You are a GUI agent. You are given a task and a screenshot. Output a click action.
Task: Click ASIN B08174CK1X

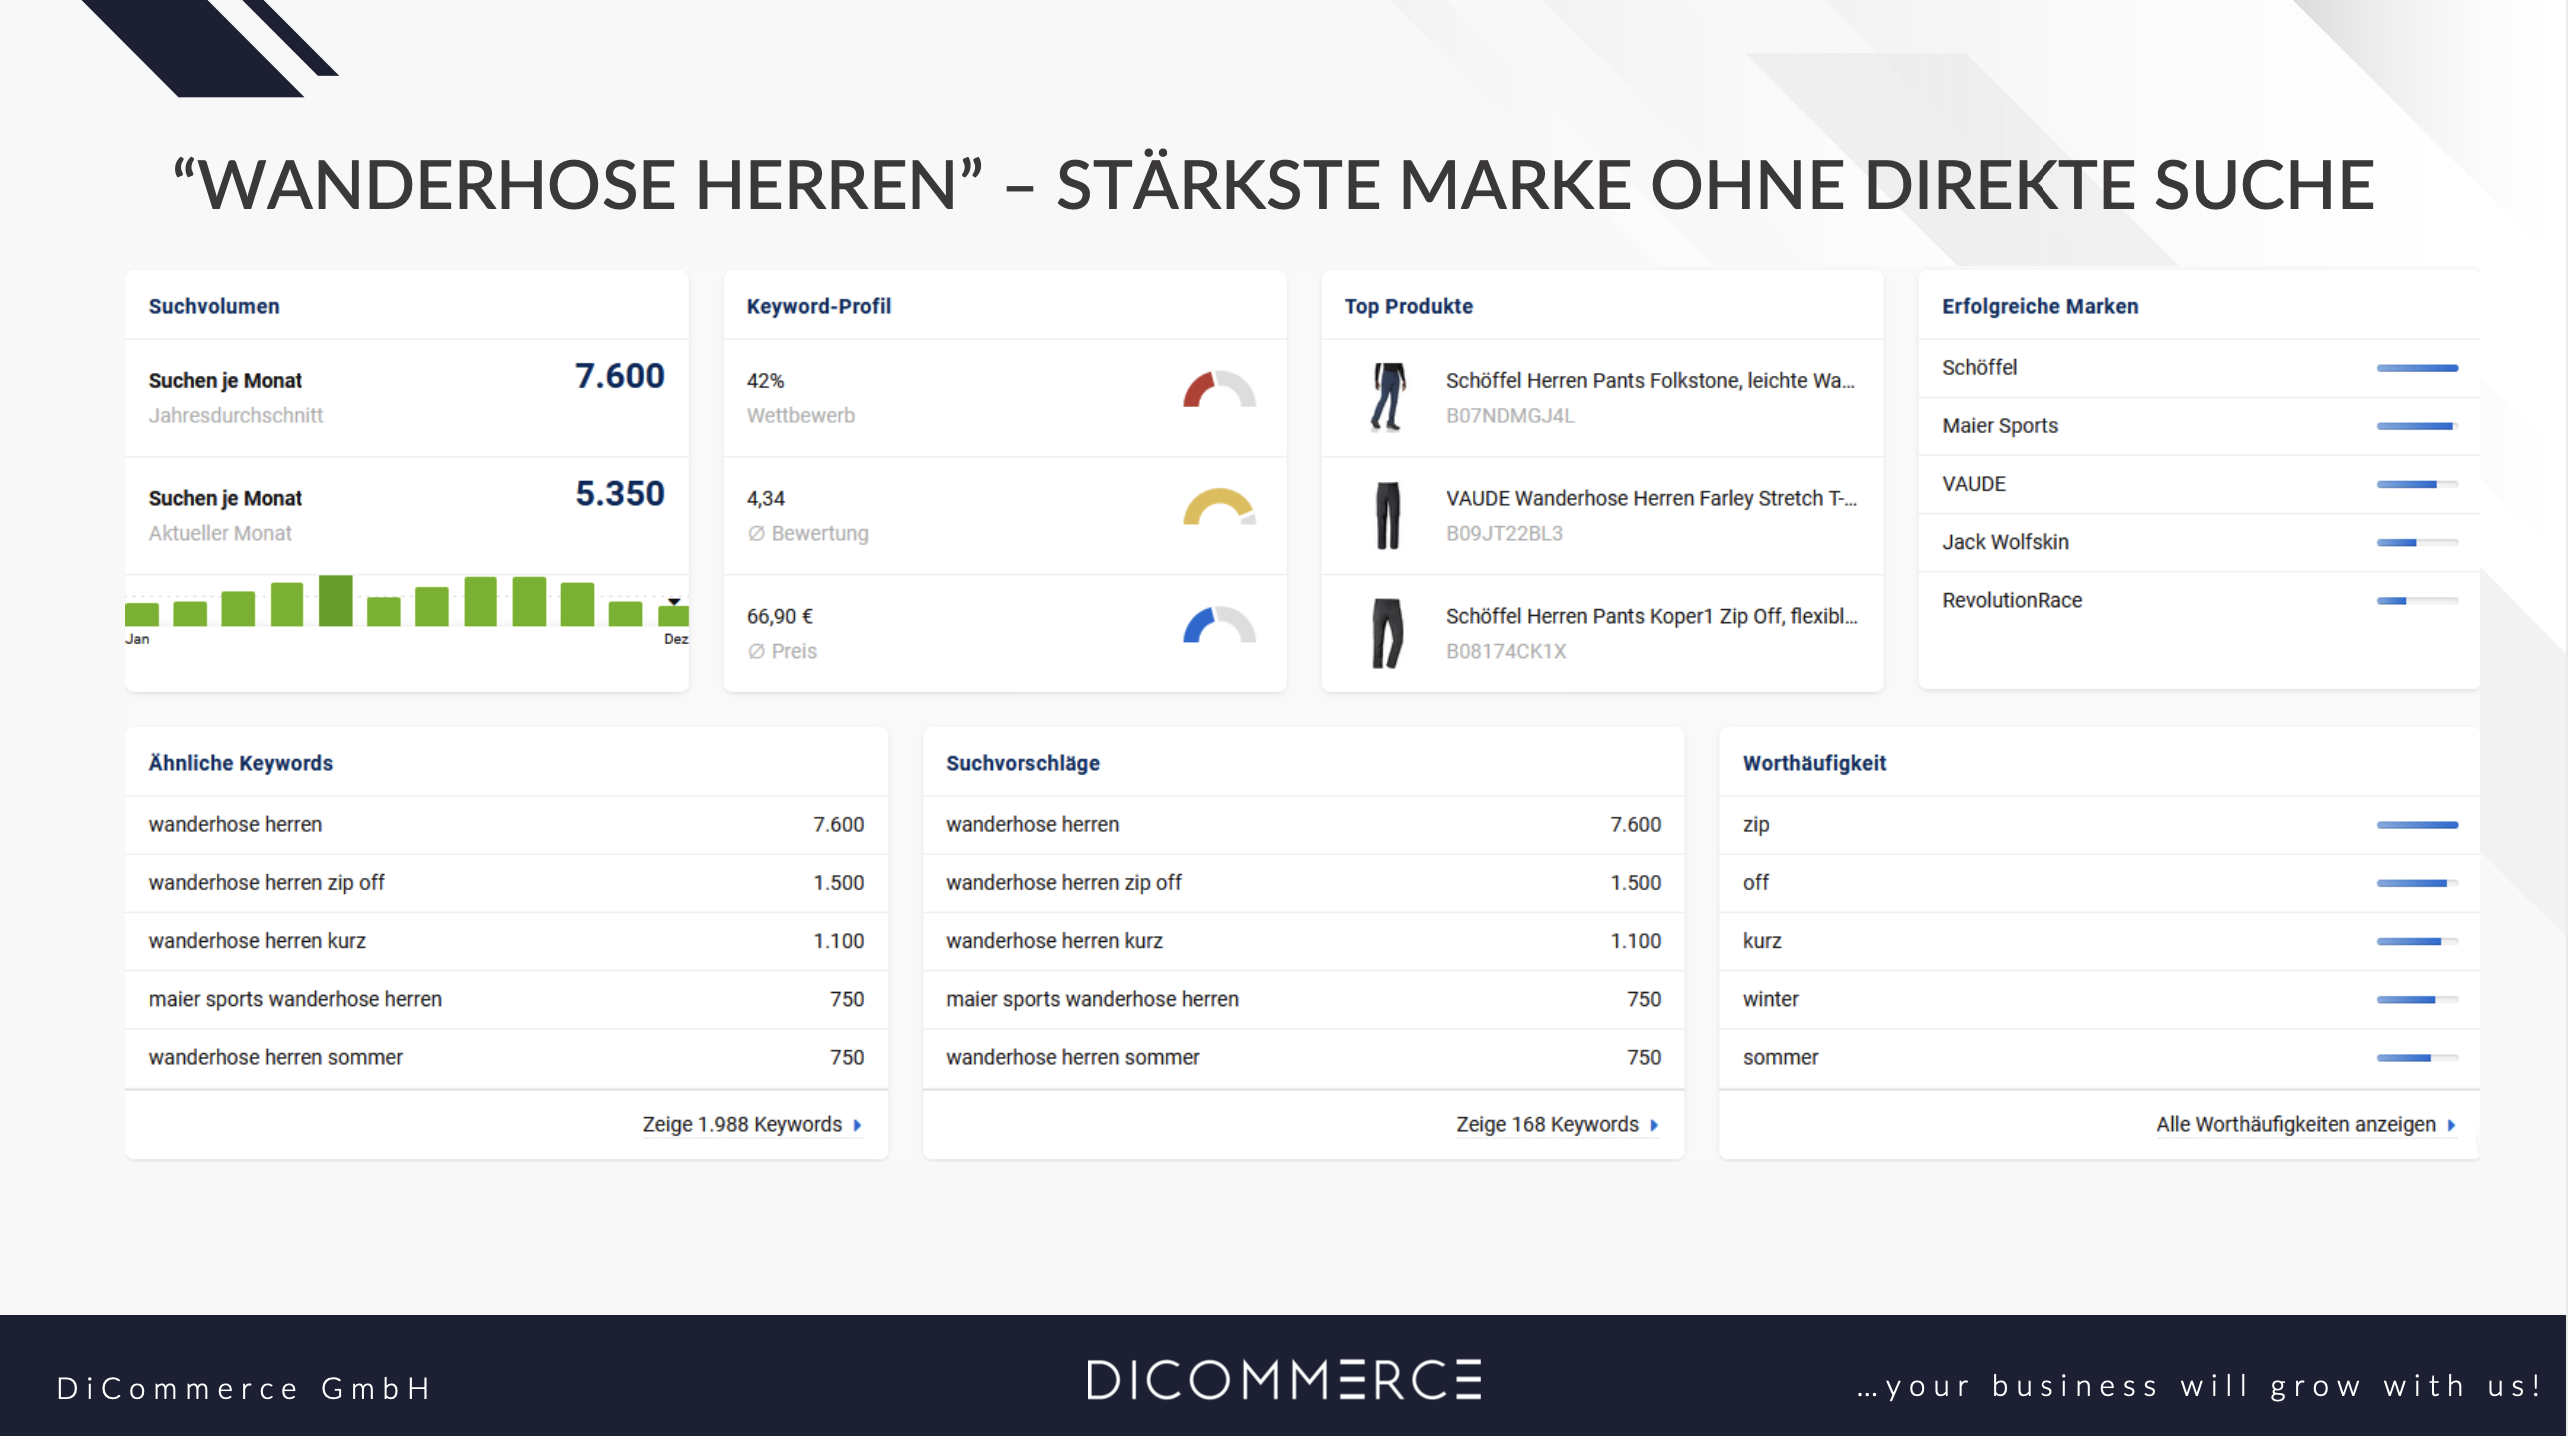(x=1506, y=651)
